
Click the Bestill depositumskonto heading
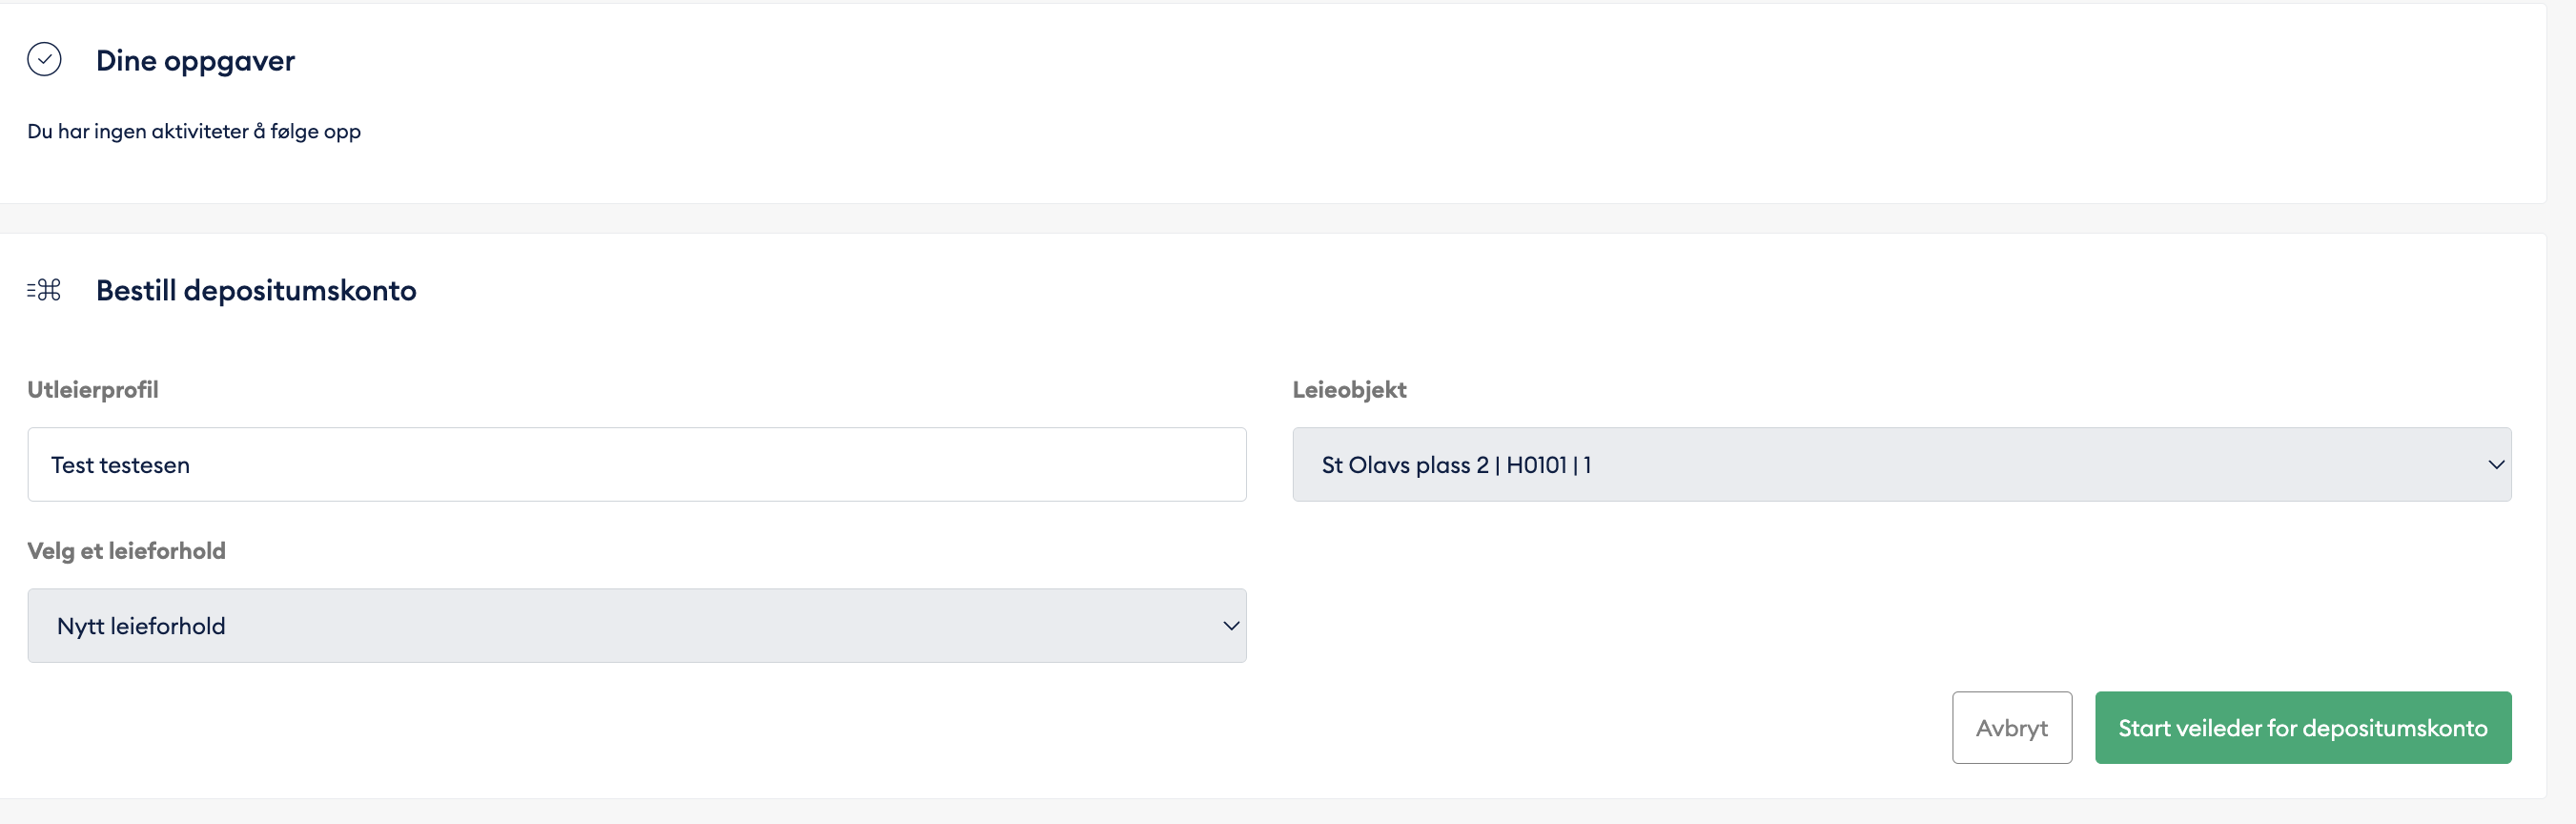[x=256, y=291]
